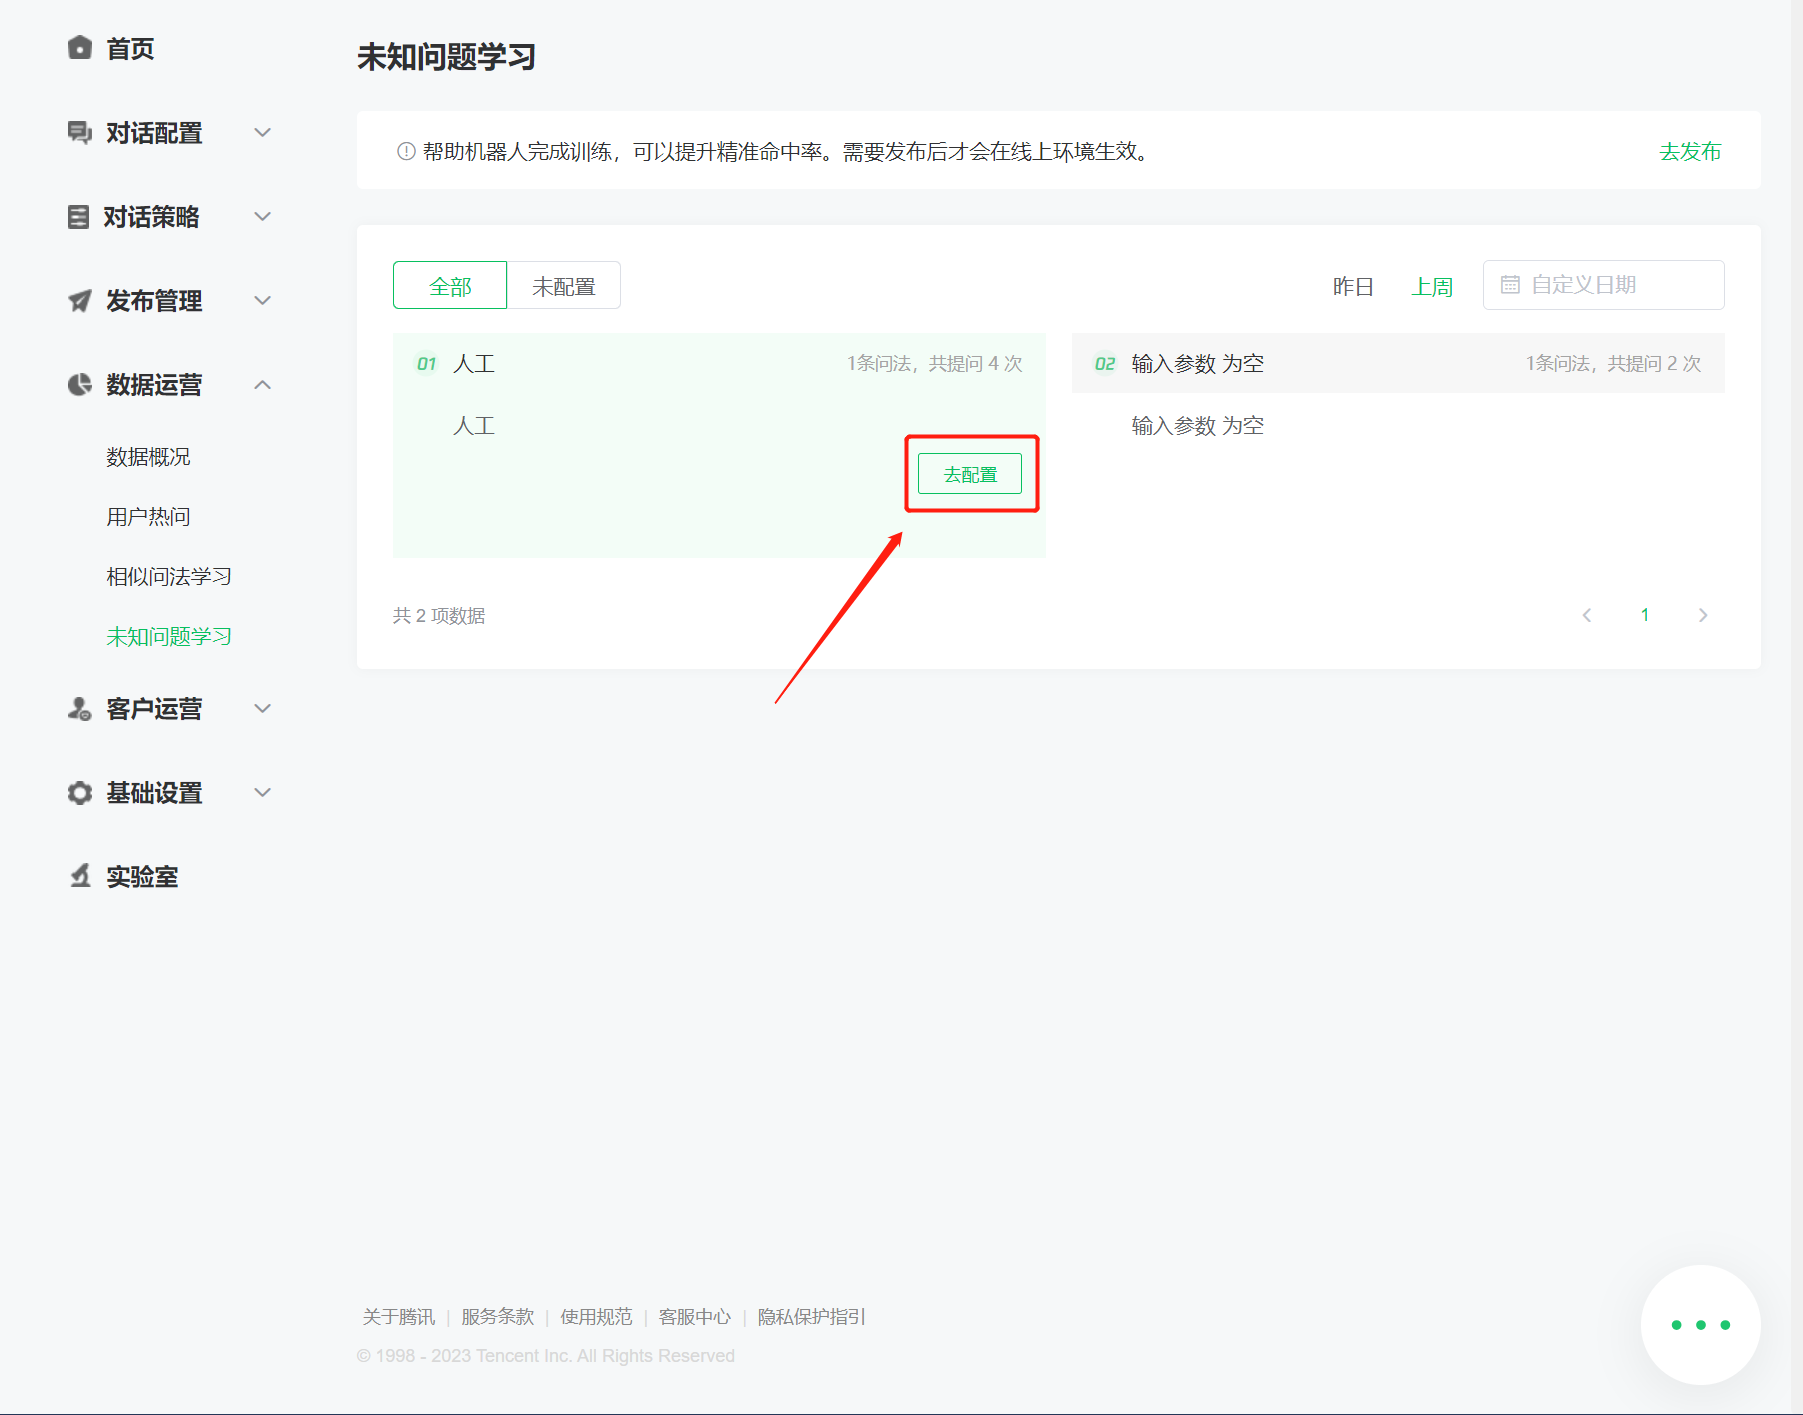
Task: Click the 关于腾讯 footer link
Action: click(x=398, y=1316)
